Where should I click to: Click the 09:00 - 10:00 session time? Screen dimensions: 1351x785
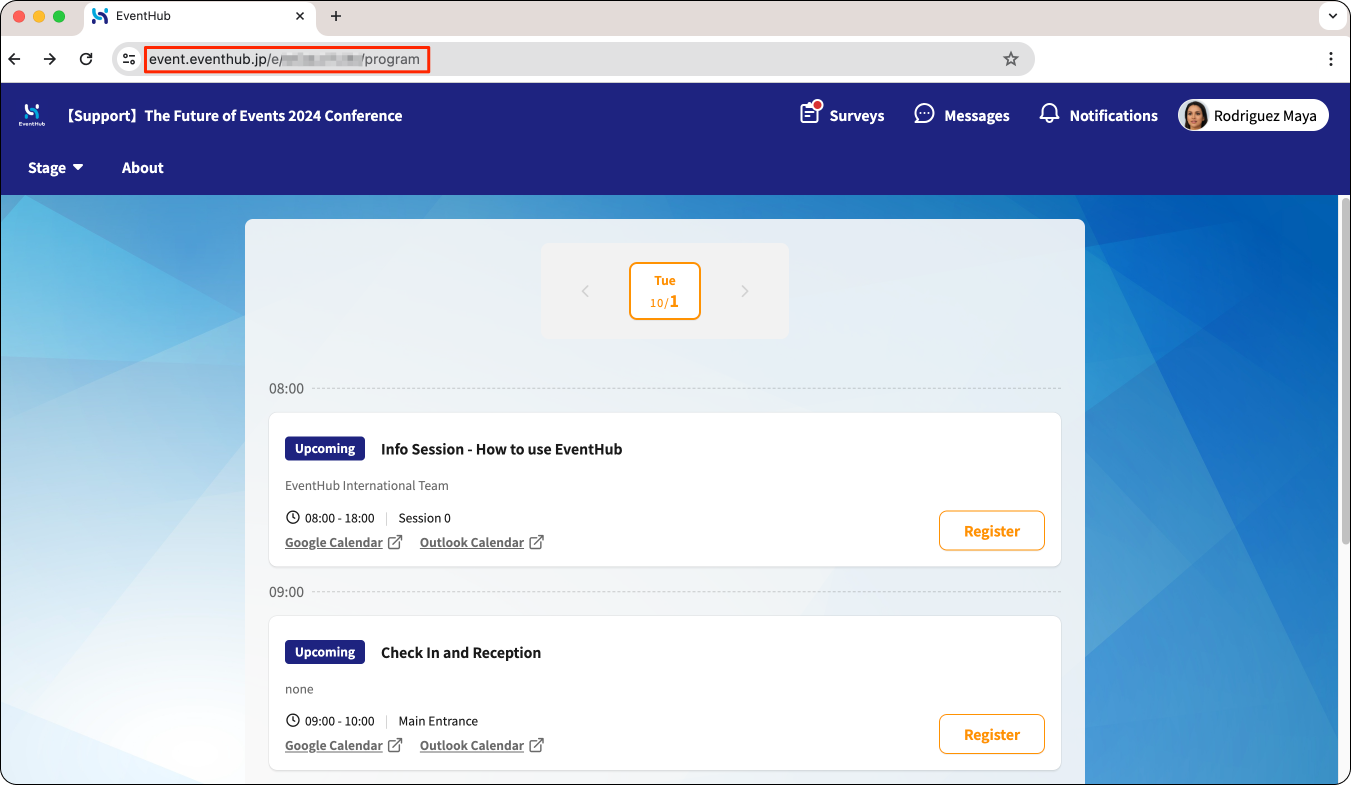coord(340,721)
